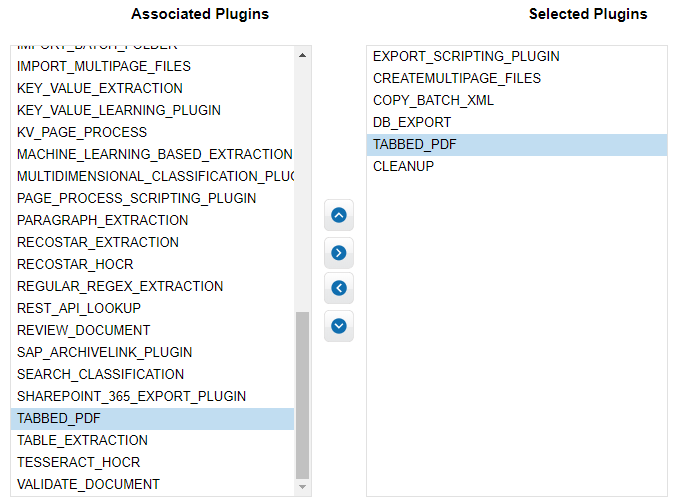Image resolution: width=680 pixels, height=502 pixels.
Task: Select DB_EXPORT in Selected Plugins
Action: coord(517,122)
